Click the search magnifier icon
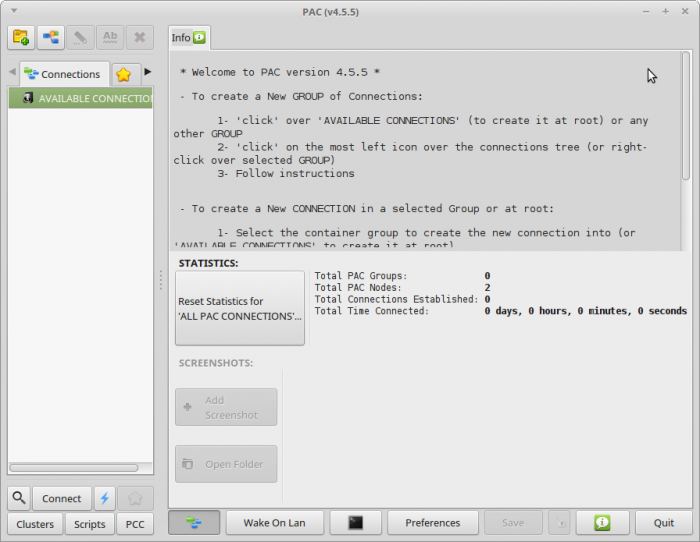 tap(19, 498)
